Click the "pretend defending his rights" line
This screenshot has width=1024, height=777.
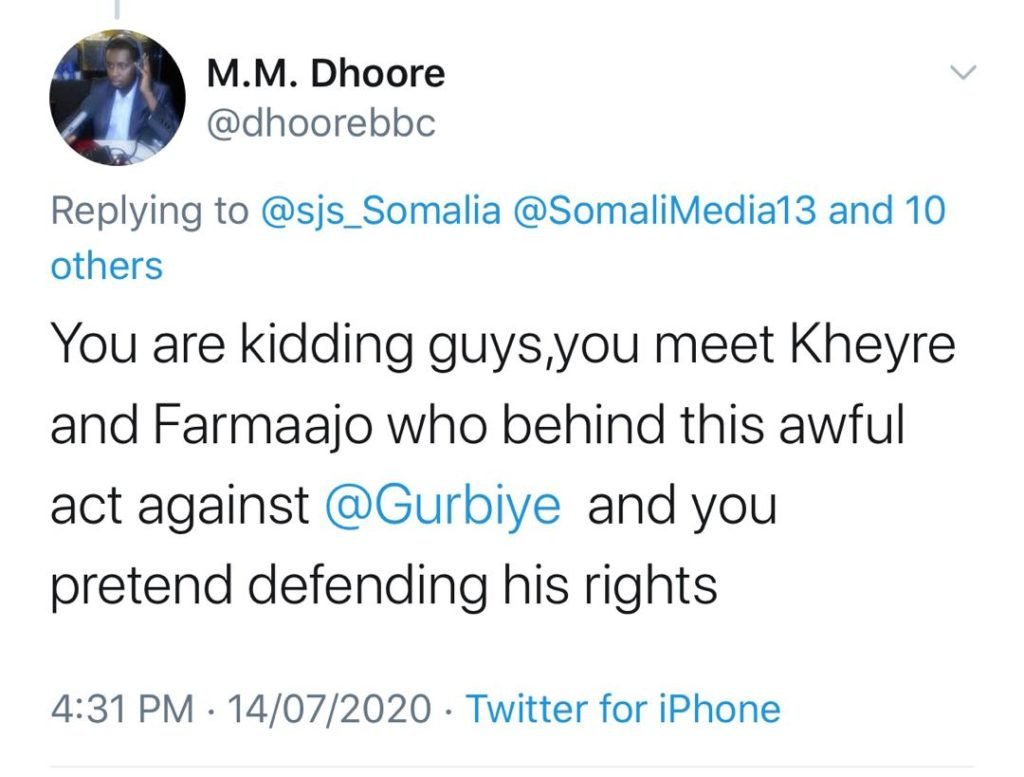click(383, 585)
